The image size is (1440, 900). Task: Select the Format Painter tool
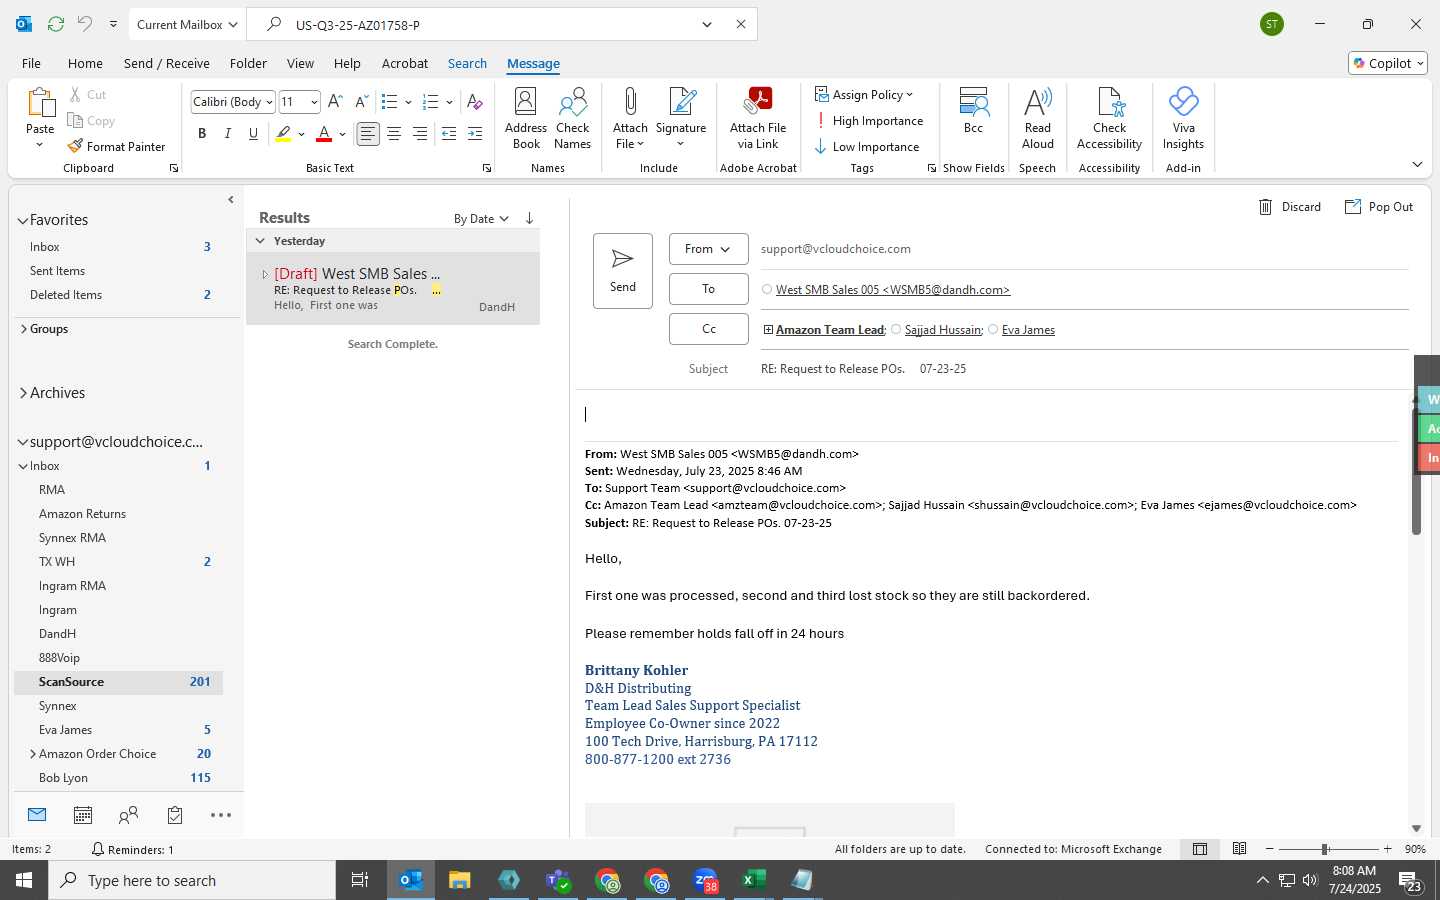click(116, 146)
